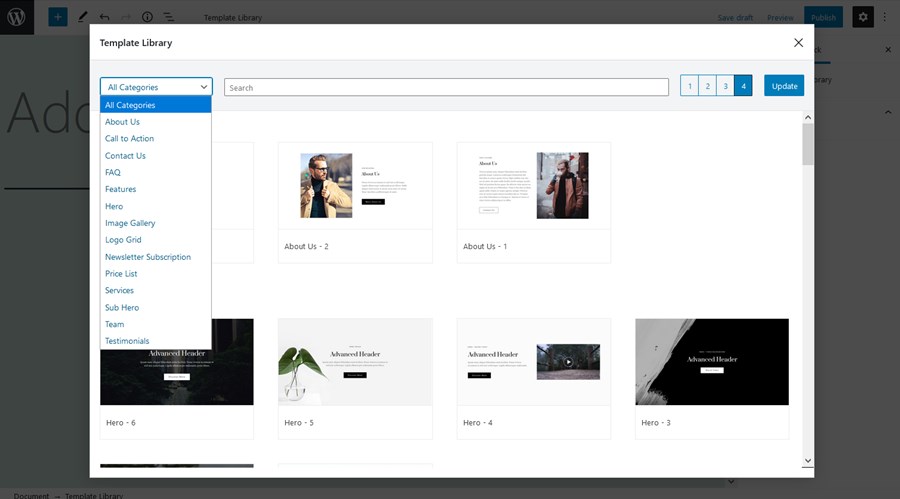Select the Hero - 6 template thumbnail
This screenshot has height=499, width=900.
pyautogui.click(x=177, y=362)
